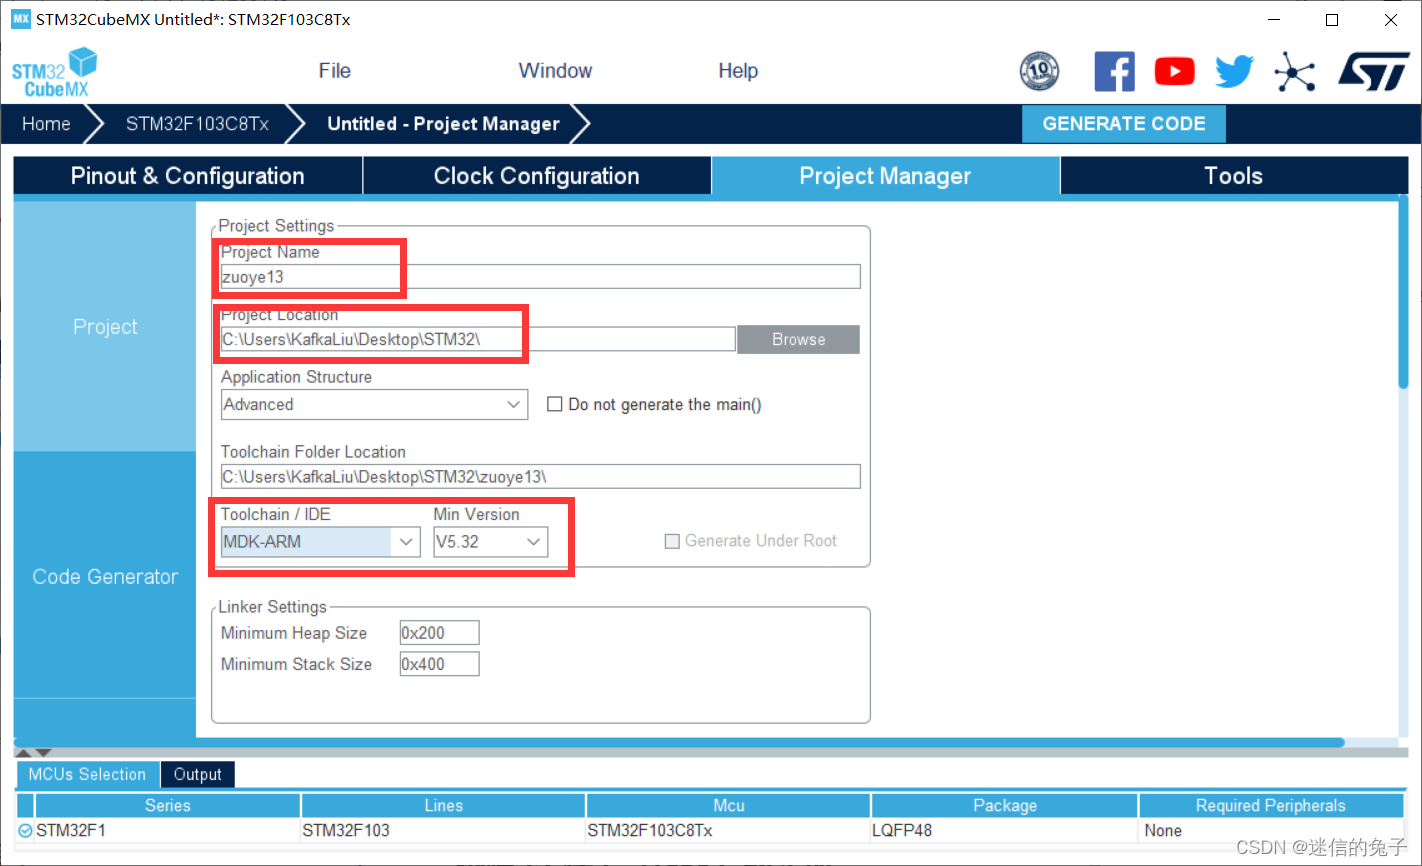This screenshot has height=866, width=1422.
Task: Open the YouTube icon link
Action: (x=1174, y=71)
